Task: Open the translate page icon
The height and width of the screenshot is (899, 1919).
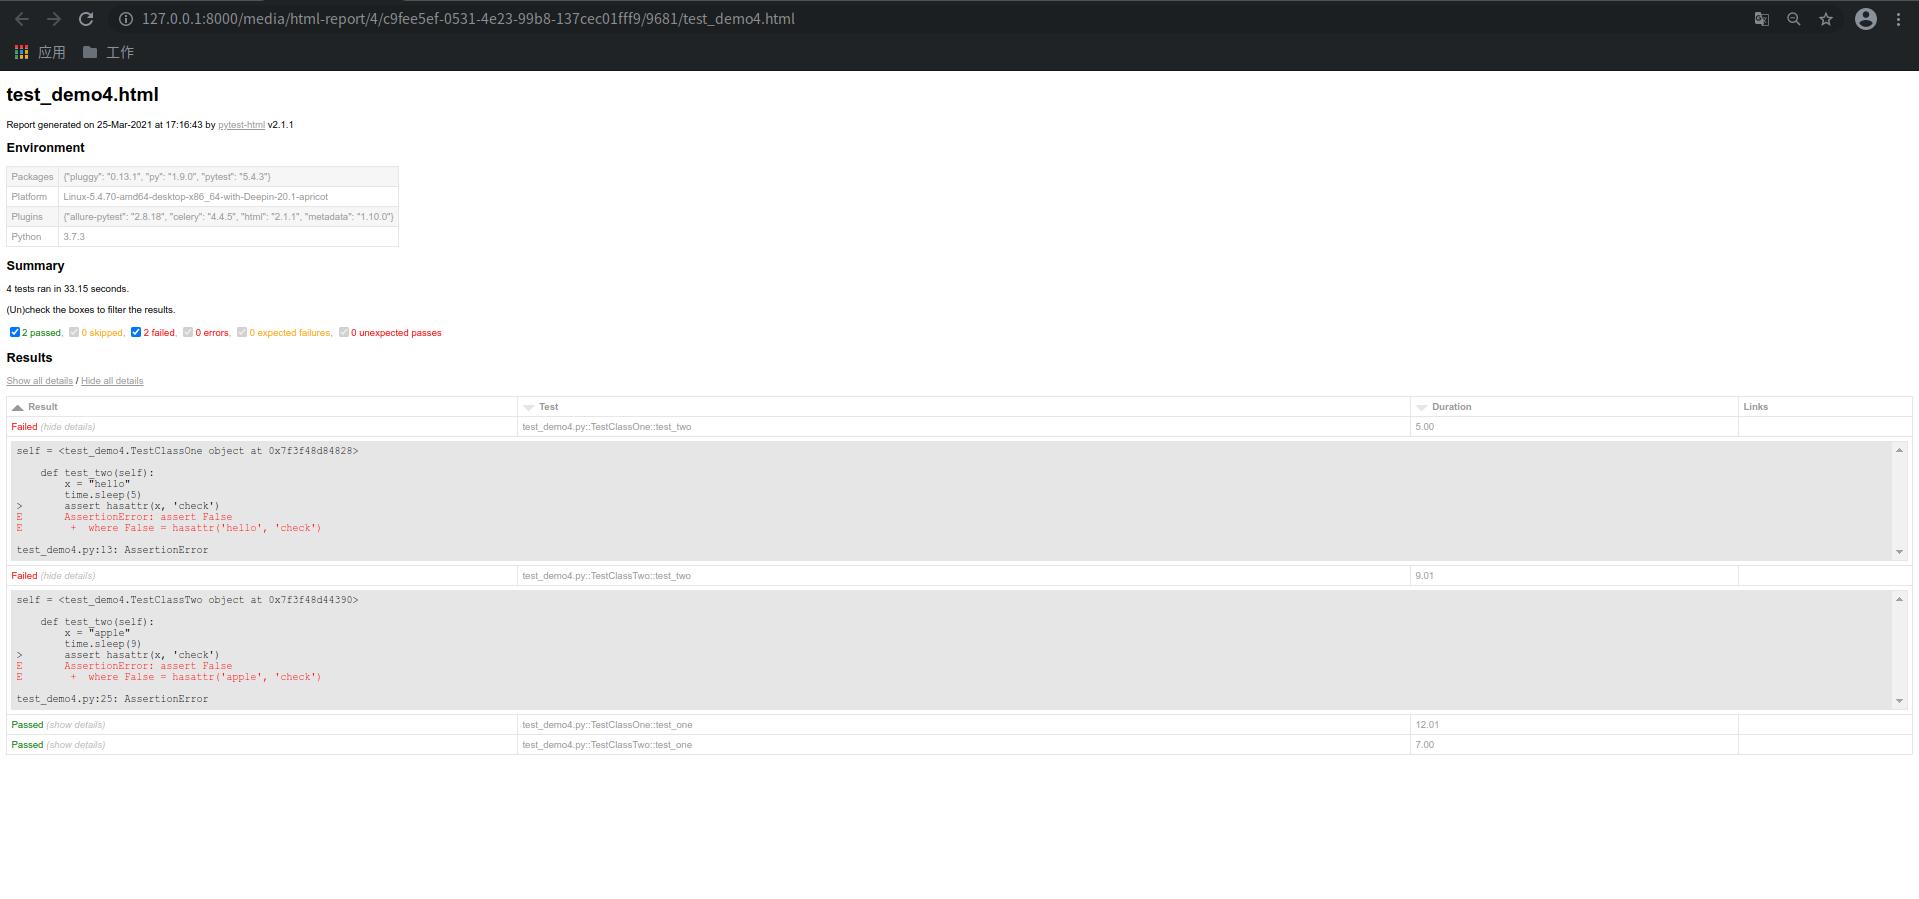Action: tap(1762, 19)
